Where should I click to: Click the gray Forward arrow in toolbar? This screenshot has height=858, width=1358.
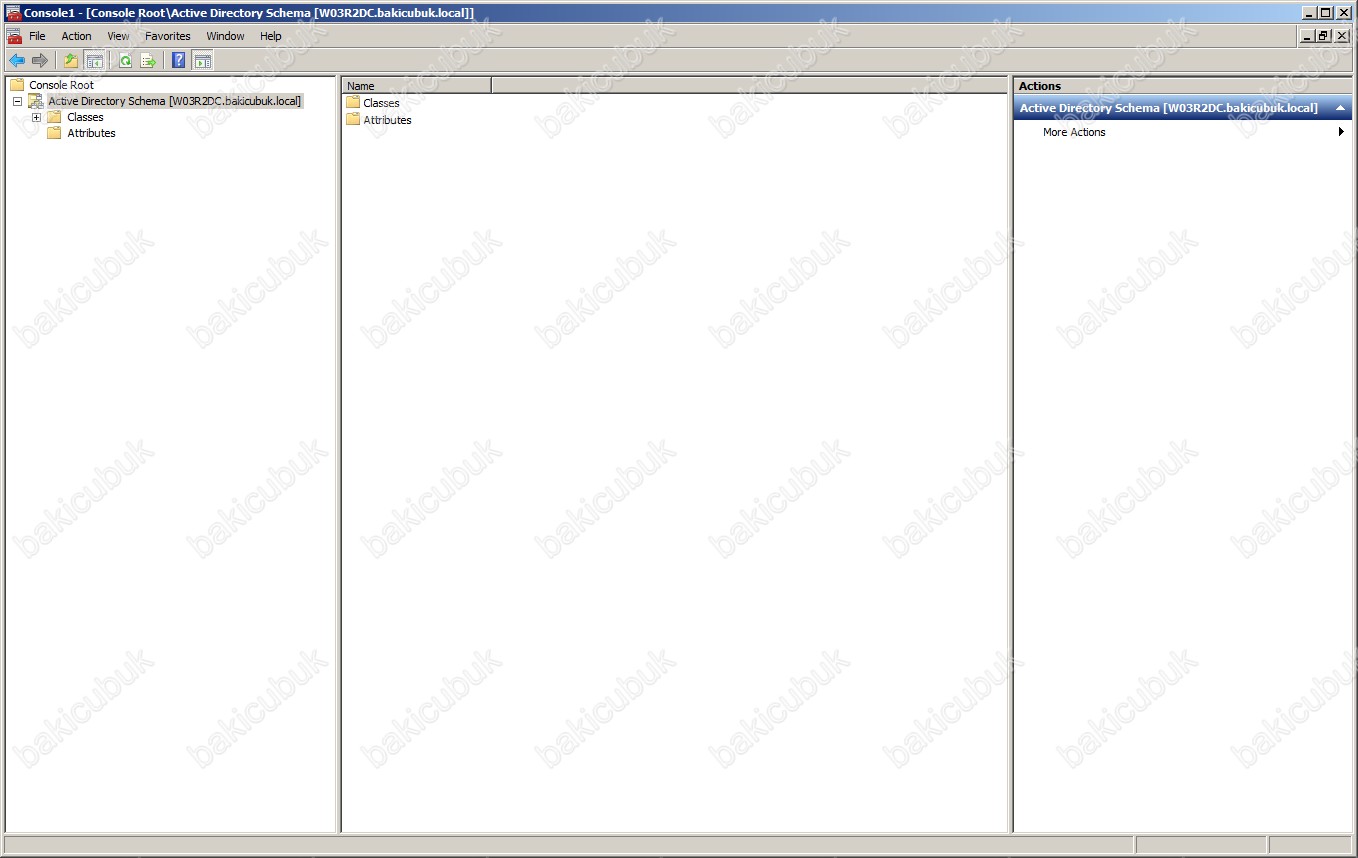[x=40, y=61]
